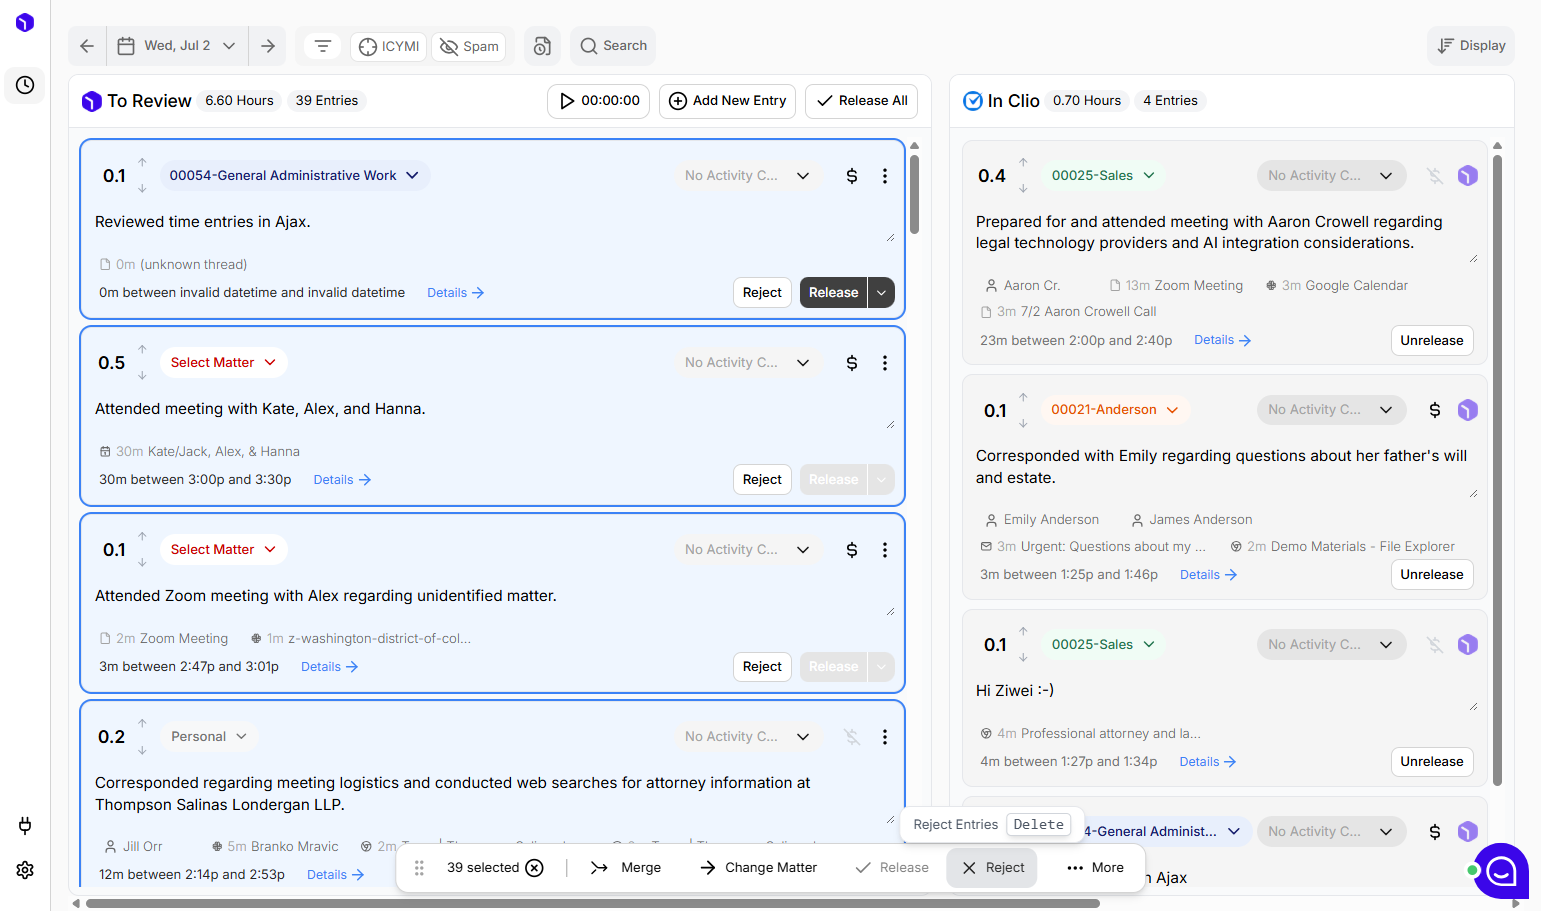1541x911 pixels.
Task: Click the To Review vertical scrollbar
Action: tap(914, 193)
